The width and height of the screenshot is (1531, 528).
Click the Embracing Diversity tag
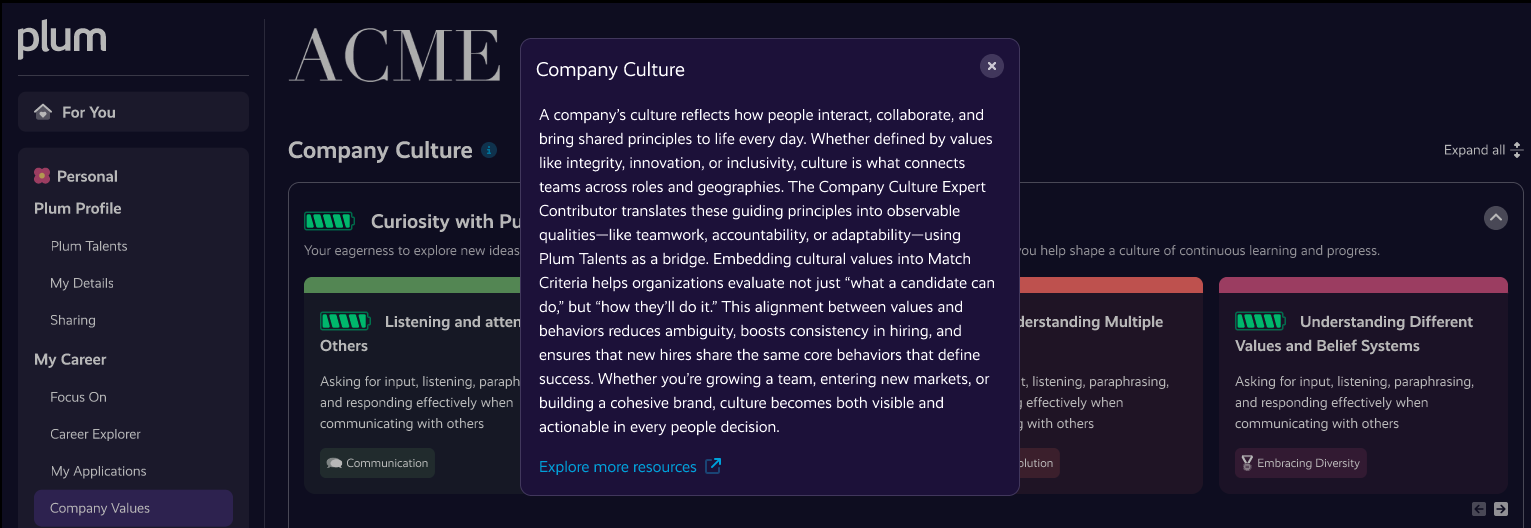pos(1300,463)
